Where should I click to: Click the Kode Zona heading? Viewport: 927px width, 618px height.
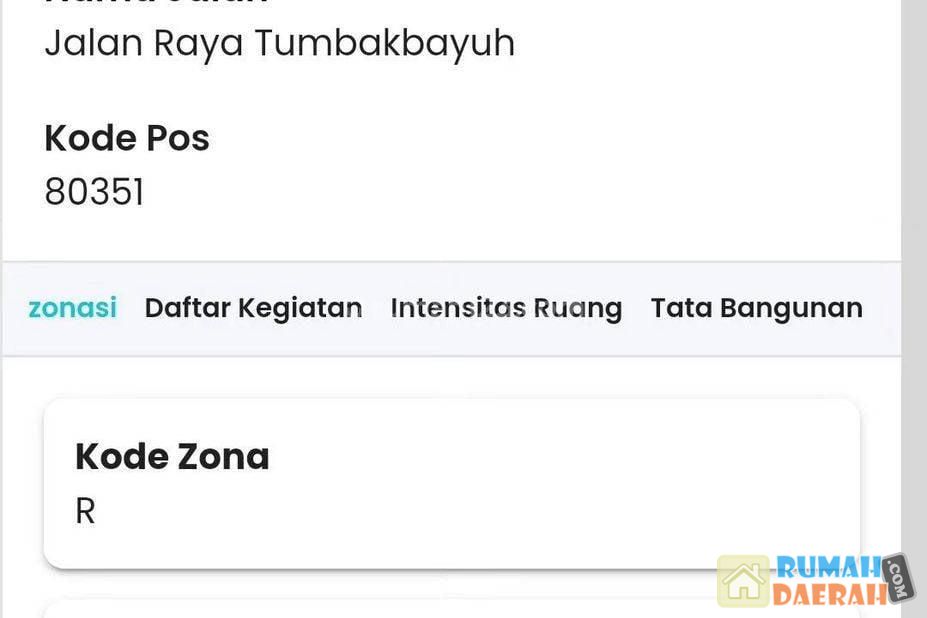click(172, 456)
